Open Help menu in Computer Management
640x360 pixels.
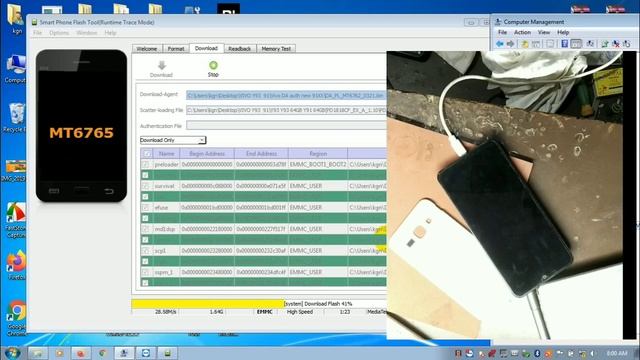tap(563, 32)
